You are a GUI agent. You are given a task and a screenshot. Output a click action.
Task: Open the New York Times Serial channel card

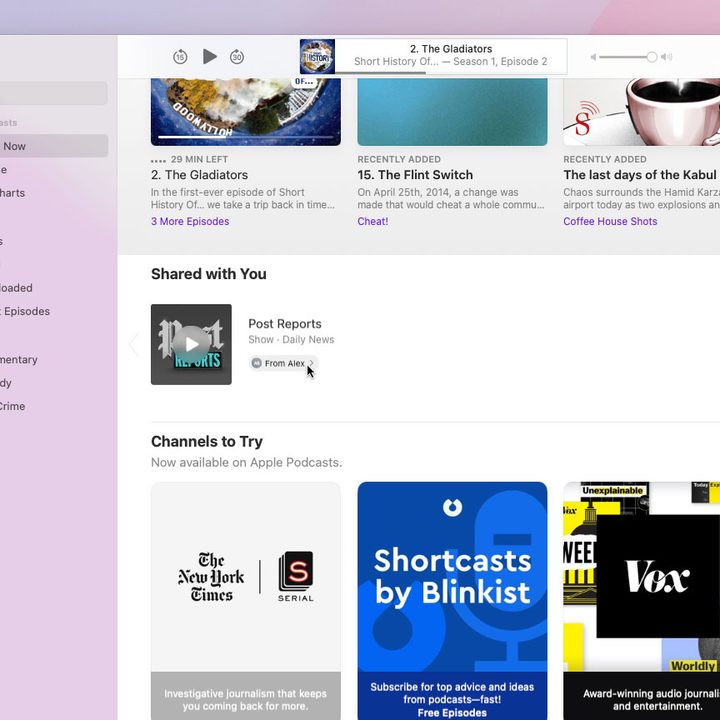246,601
